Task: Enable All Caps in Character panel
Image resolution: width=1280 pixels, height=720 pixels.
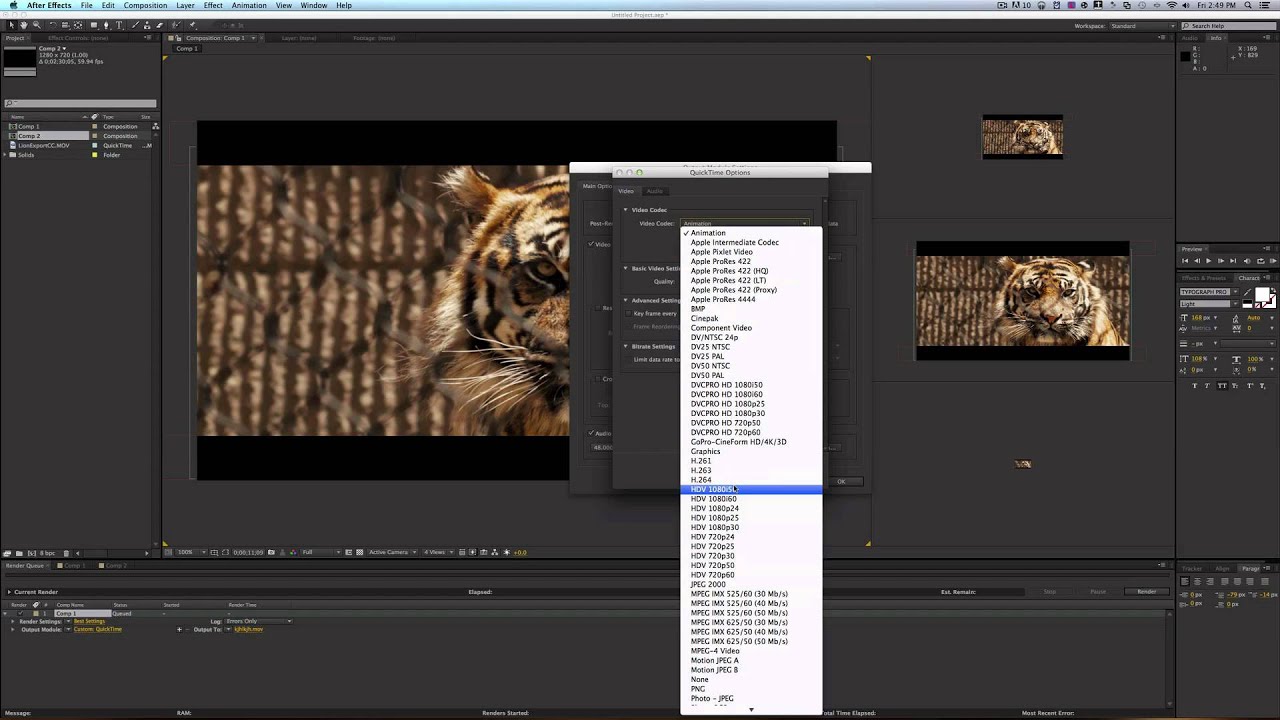Action: tap(1222, 386)
